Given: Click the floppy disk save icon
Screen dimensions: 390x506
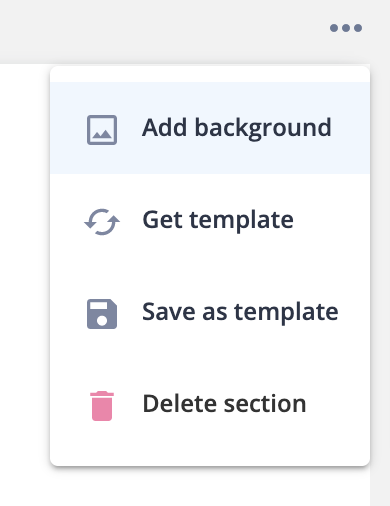Looking at the screenshot, I should coord(102,314).
